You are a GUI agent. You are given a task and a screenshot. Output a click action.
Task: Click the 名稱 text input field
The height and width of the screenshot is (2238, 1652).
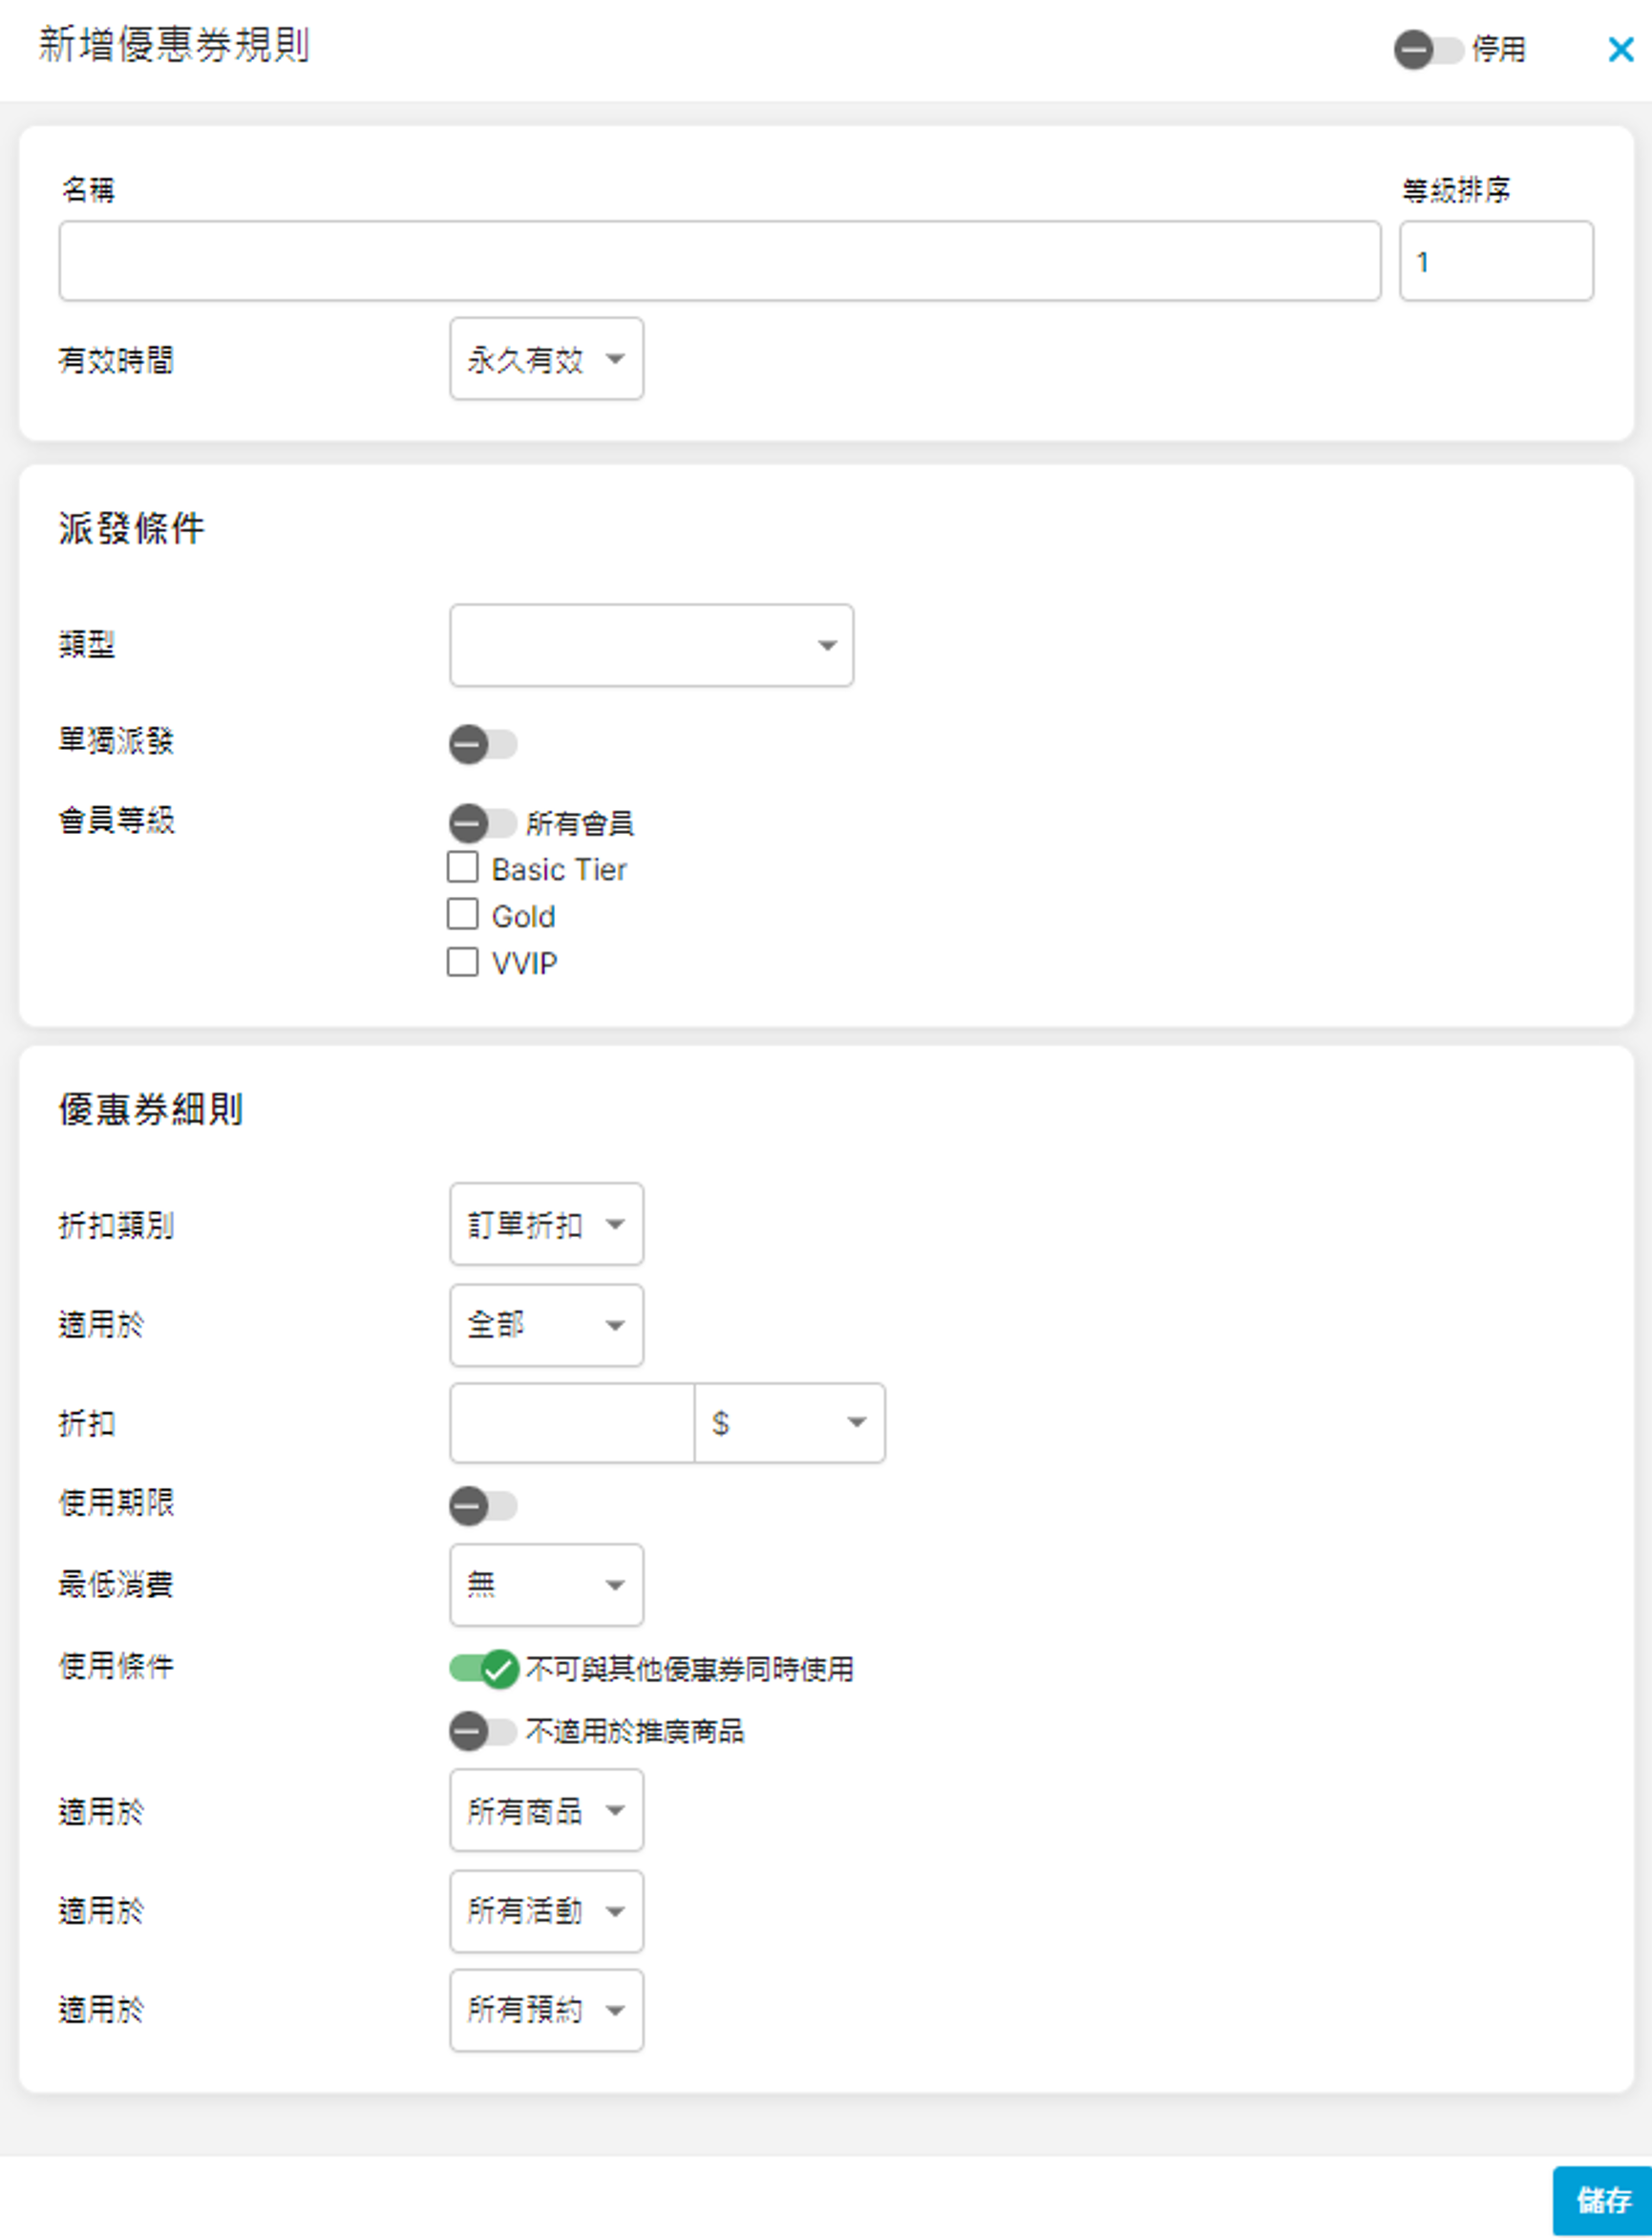tap(719, 261)
